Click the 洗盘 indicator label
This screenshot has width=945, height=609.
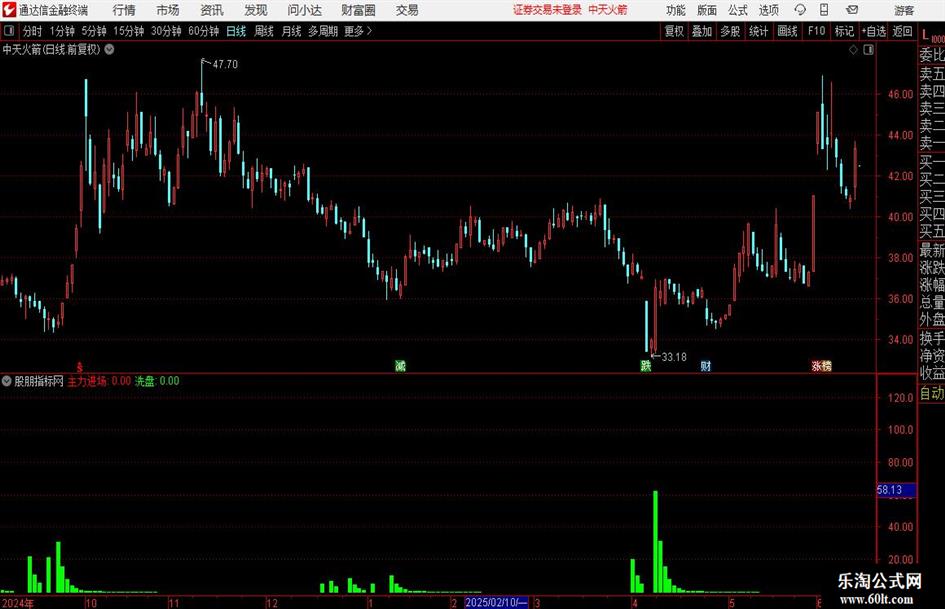(145, 381)
